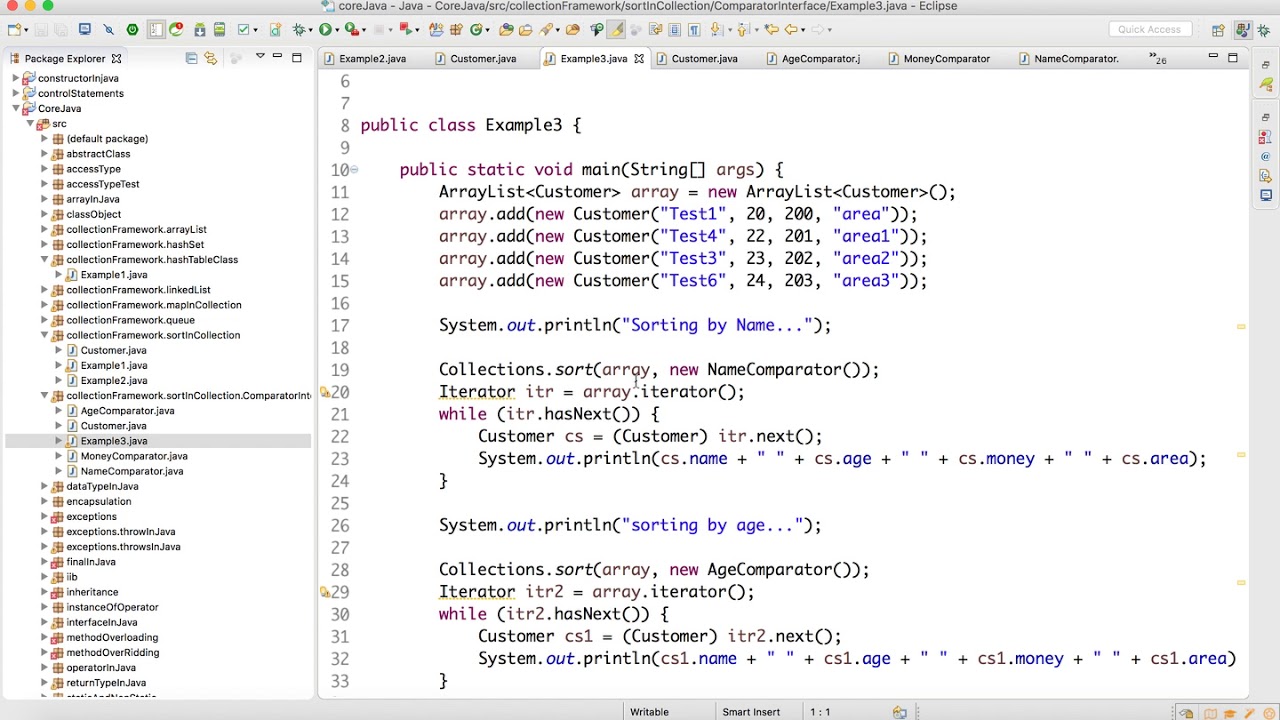Click overview ruler marker near line 17
Image resolution: width=1280 pixels, height=720 pixels.
1241,327
